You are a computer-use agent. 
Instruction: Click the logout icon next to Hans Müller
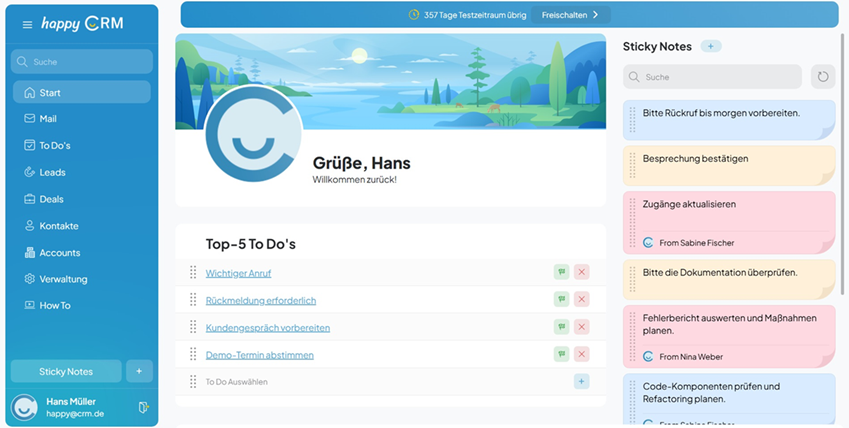tap(143, 407)
